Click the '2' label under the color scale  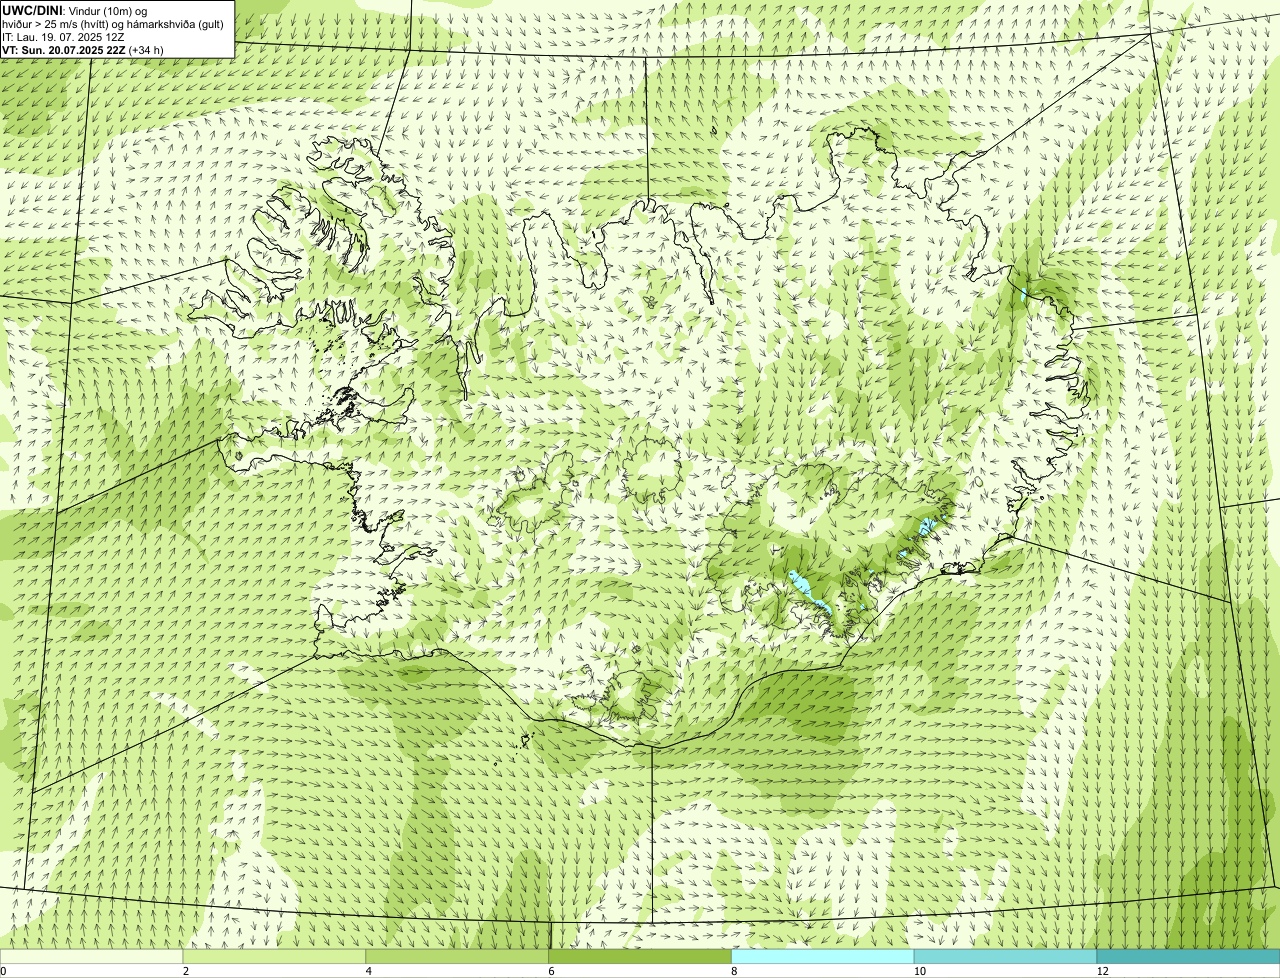(x=186, y=971)
